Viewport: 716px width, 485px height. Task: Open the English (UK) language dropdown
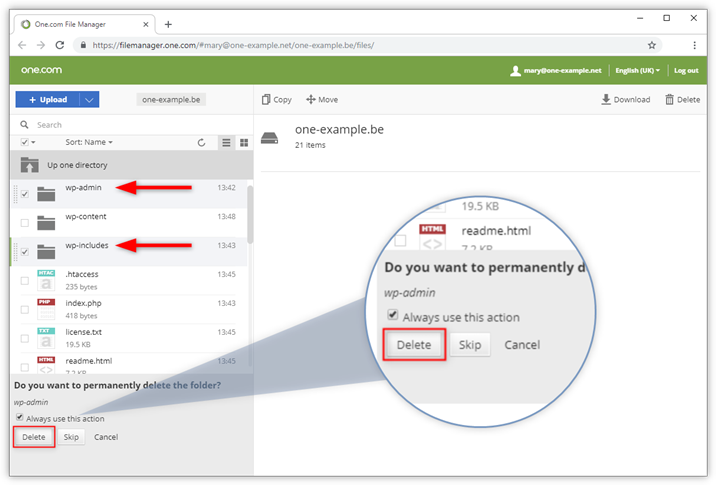point(637,70)
